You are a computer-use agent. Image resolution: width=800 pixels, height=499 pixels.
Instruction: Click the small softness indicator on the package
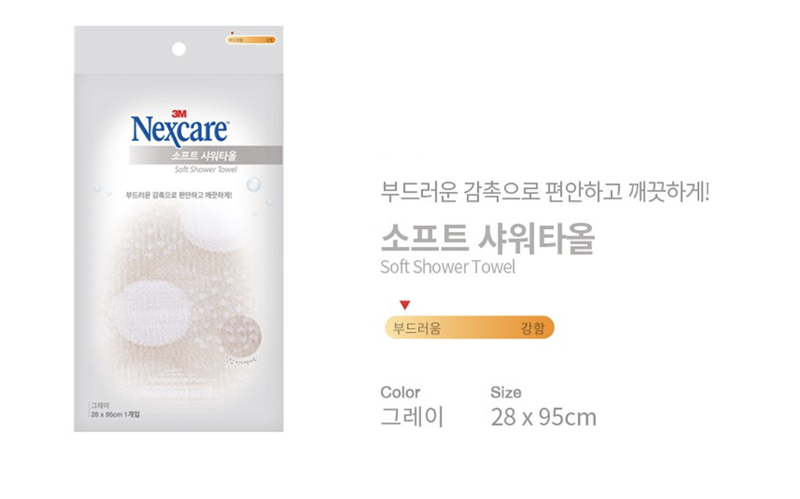[x=251, y=39]
